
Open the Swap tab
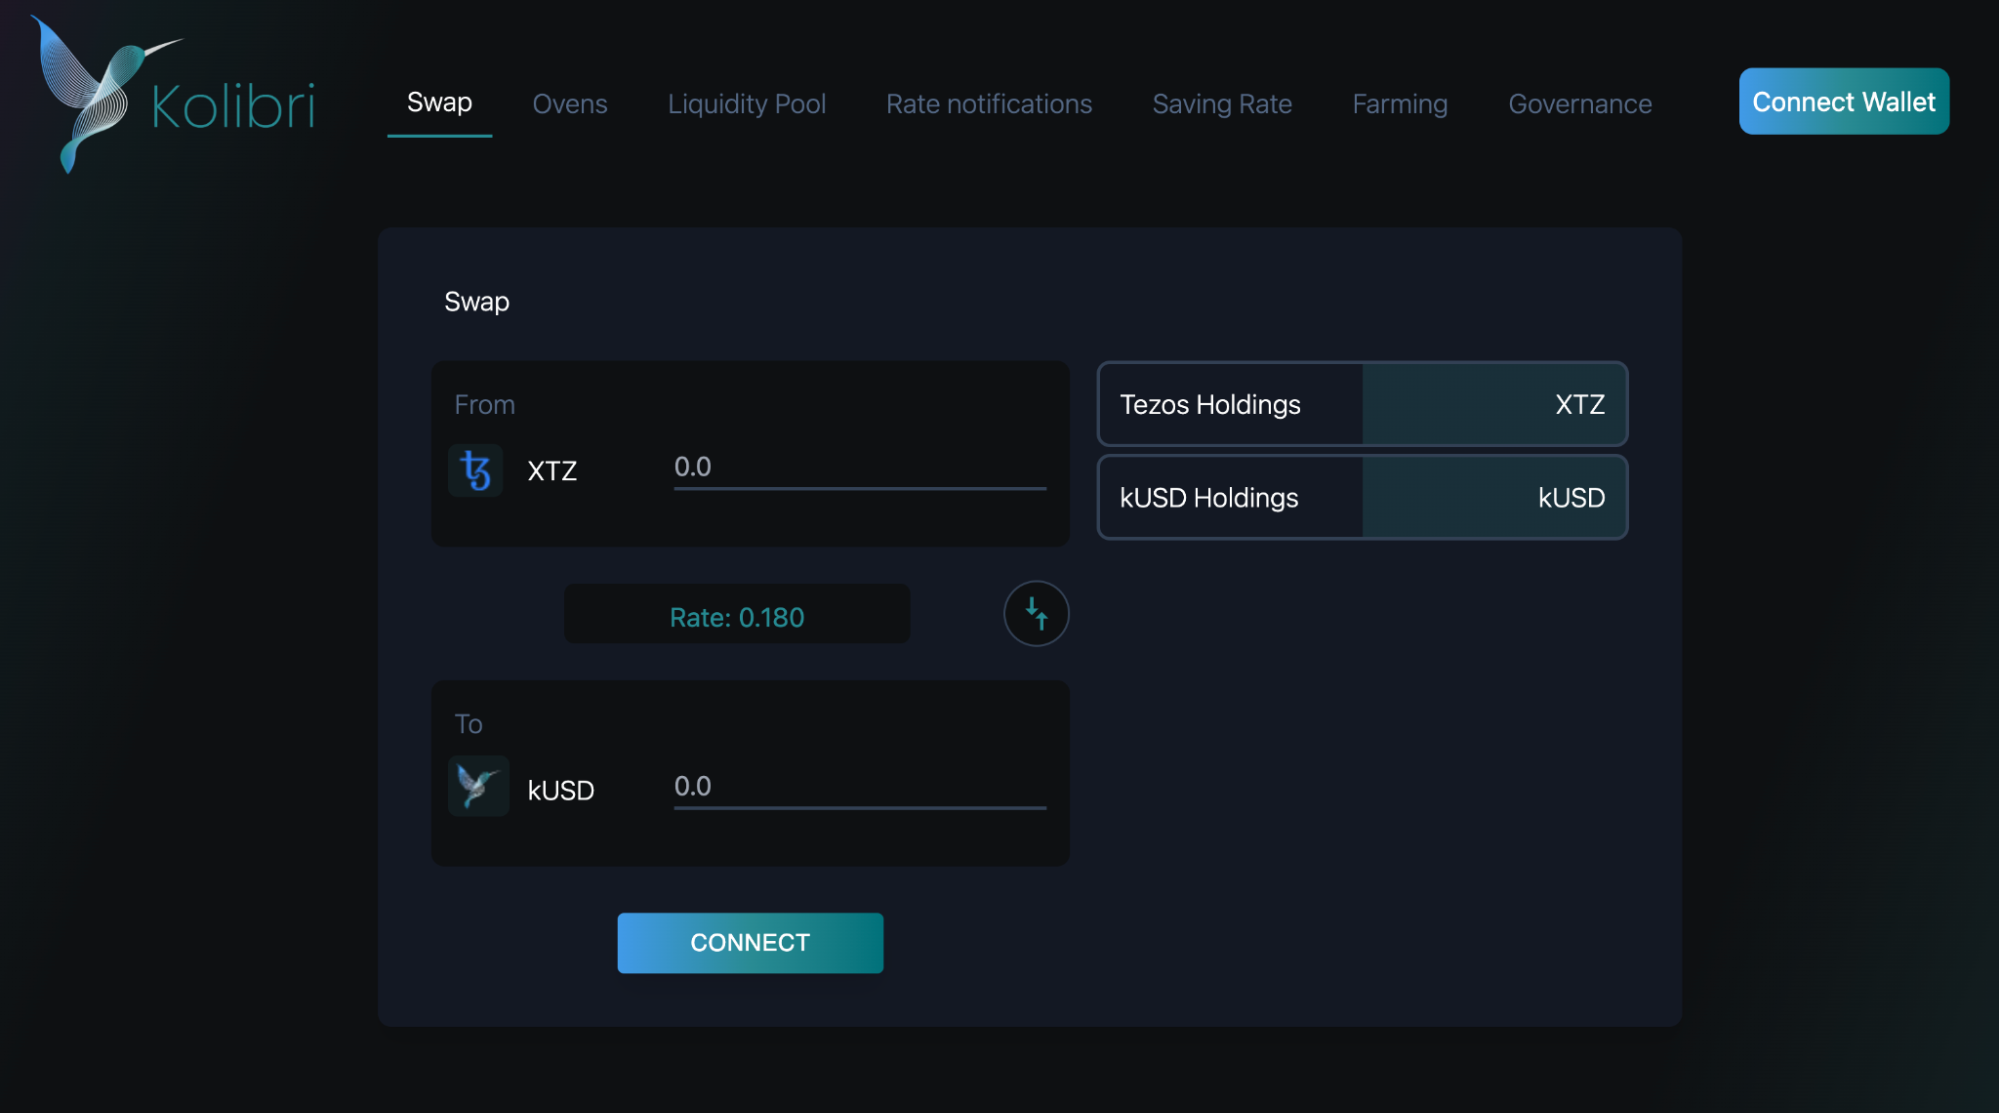coord(439,102)
